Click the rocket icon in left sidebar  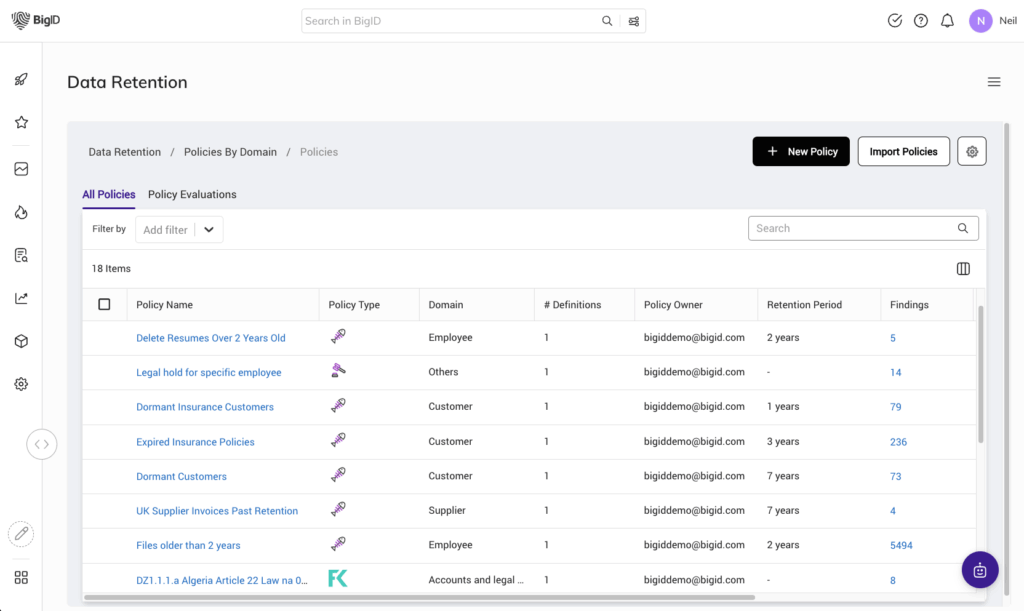pyautogui.click(x=21, y=80)
